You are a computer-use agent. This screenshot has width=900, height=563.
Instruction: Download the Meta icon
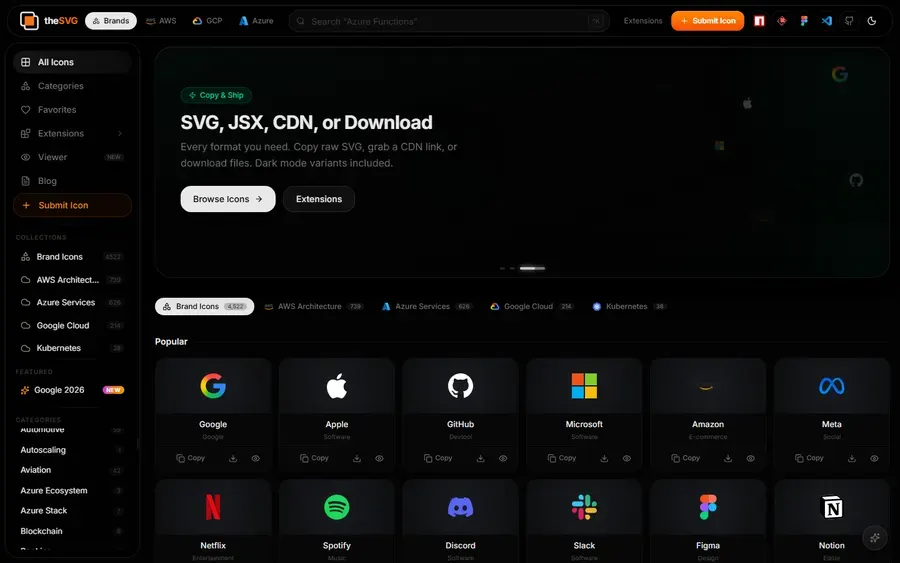click(x=852, y=459)
